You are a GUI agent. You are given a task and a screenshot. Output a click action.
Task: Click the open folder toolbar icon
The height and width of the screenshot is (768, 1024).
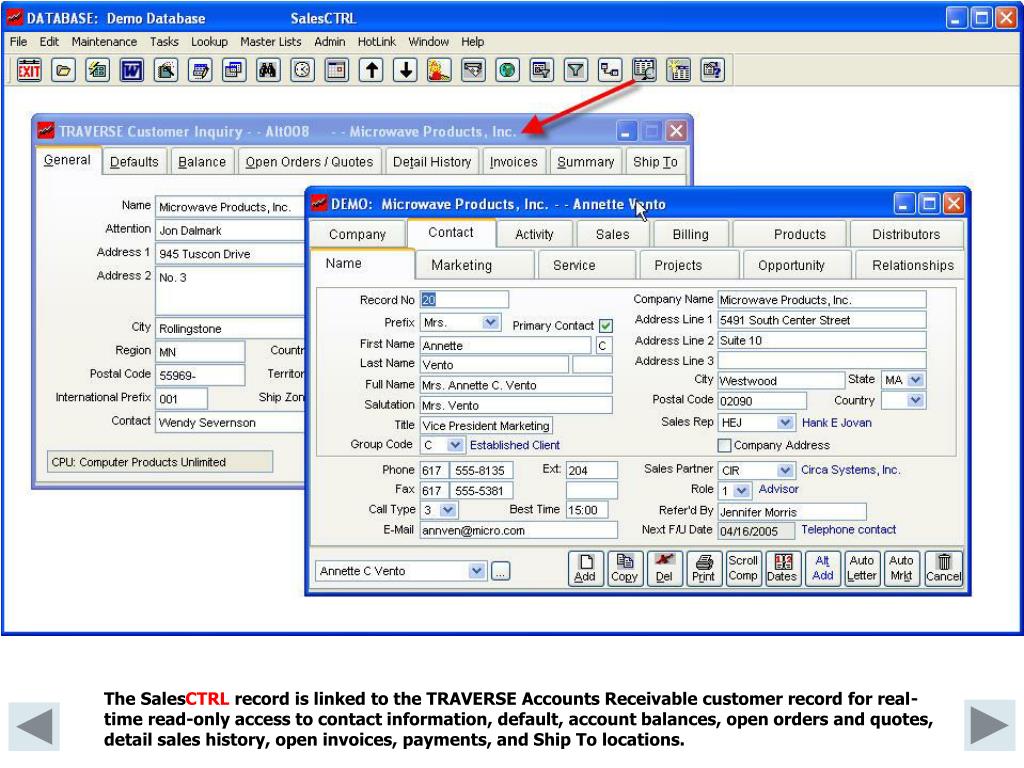click(x=63, y=70)
